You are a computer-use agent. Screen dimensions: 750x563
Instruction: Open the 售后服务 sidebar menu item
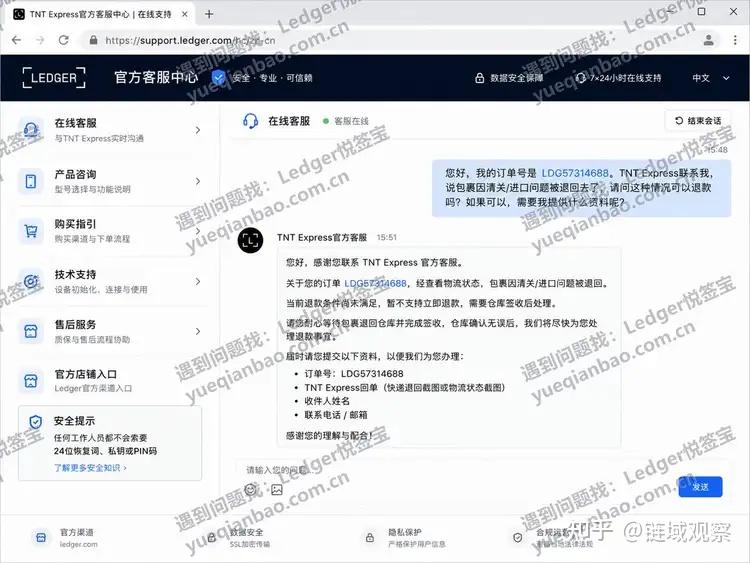click(111, 331)
